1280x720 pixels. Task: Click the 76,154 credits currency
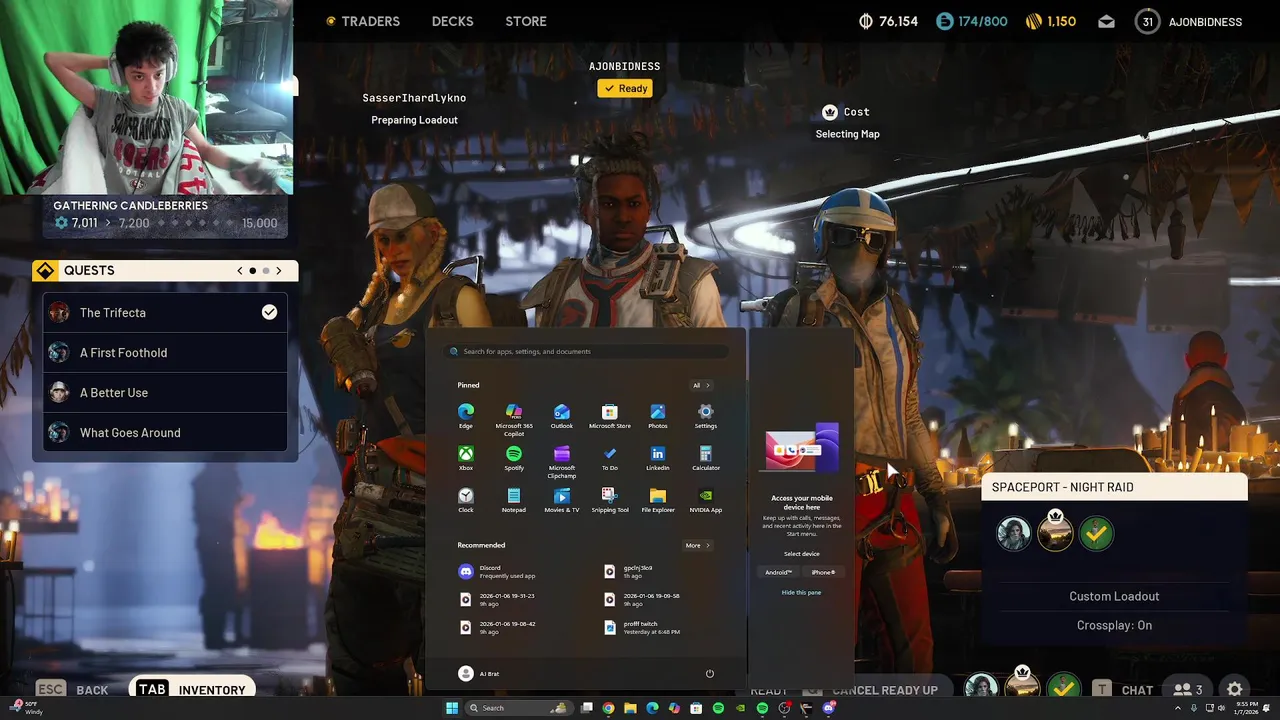click(888, 21)
